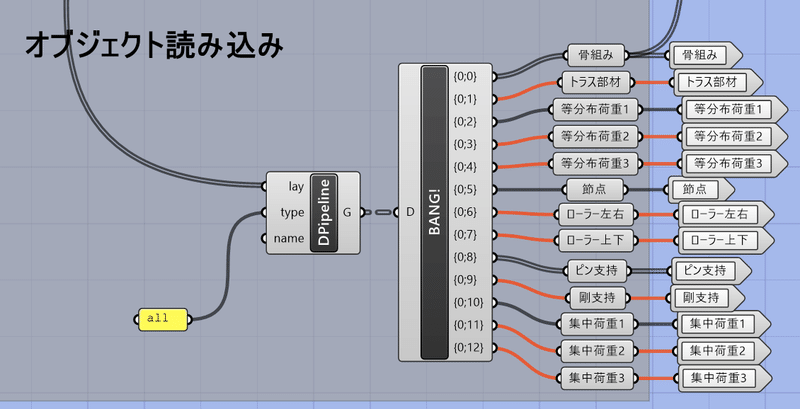Click the G output of DPipeline
Screen dimensions: 800x409
(x=347, y=213)
